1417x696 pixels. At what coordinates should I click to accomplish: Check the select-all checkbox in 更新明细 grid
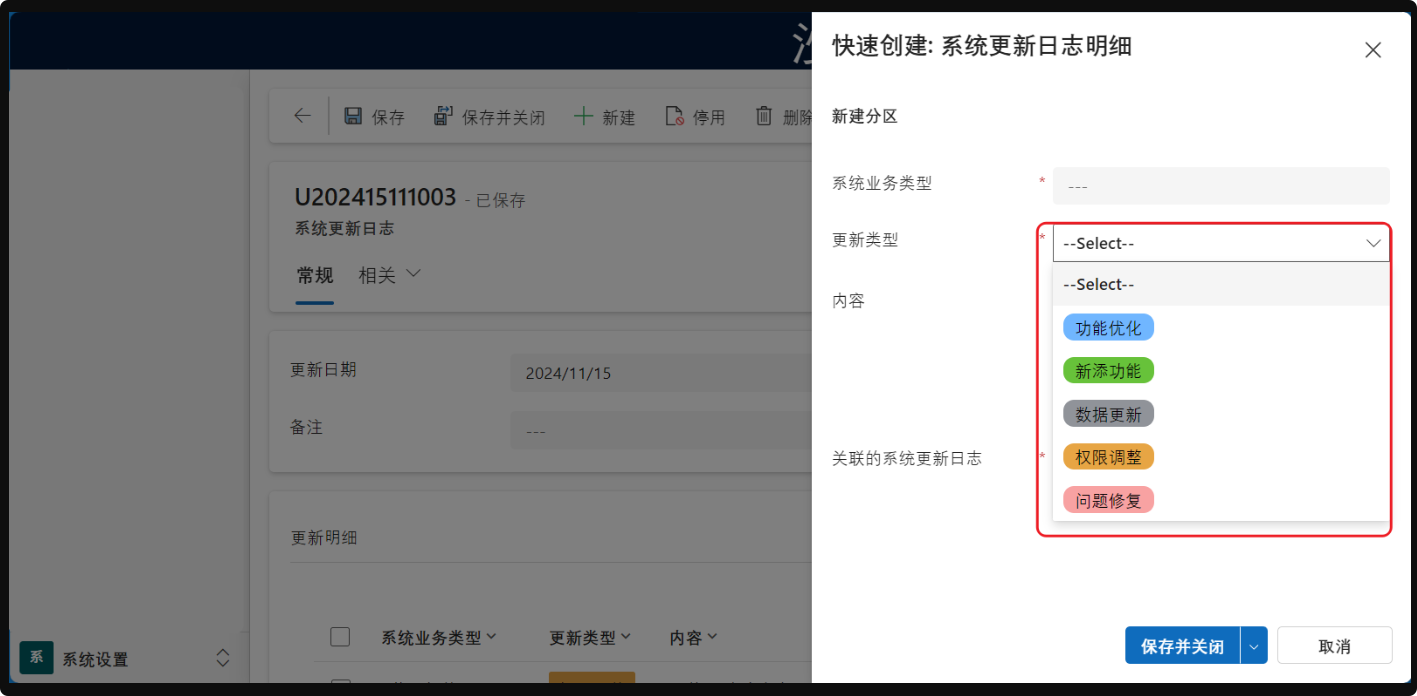[340, 637]
